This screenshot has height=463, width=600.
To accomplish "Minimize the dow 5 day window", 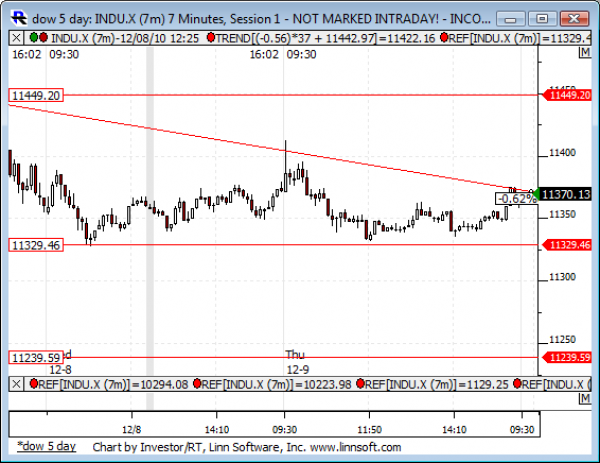I will pyautogui.click(x=510, y=18).
